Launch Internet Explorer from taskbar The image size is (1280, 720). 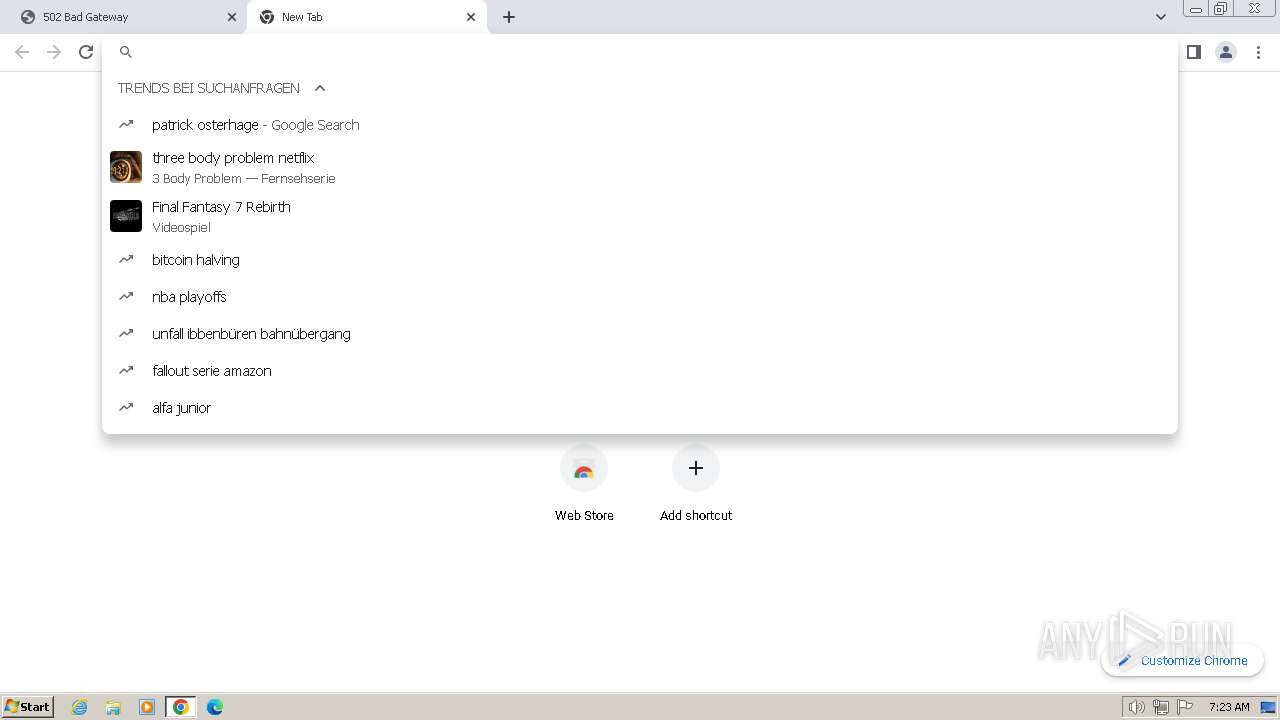[x=80, y=707]
